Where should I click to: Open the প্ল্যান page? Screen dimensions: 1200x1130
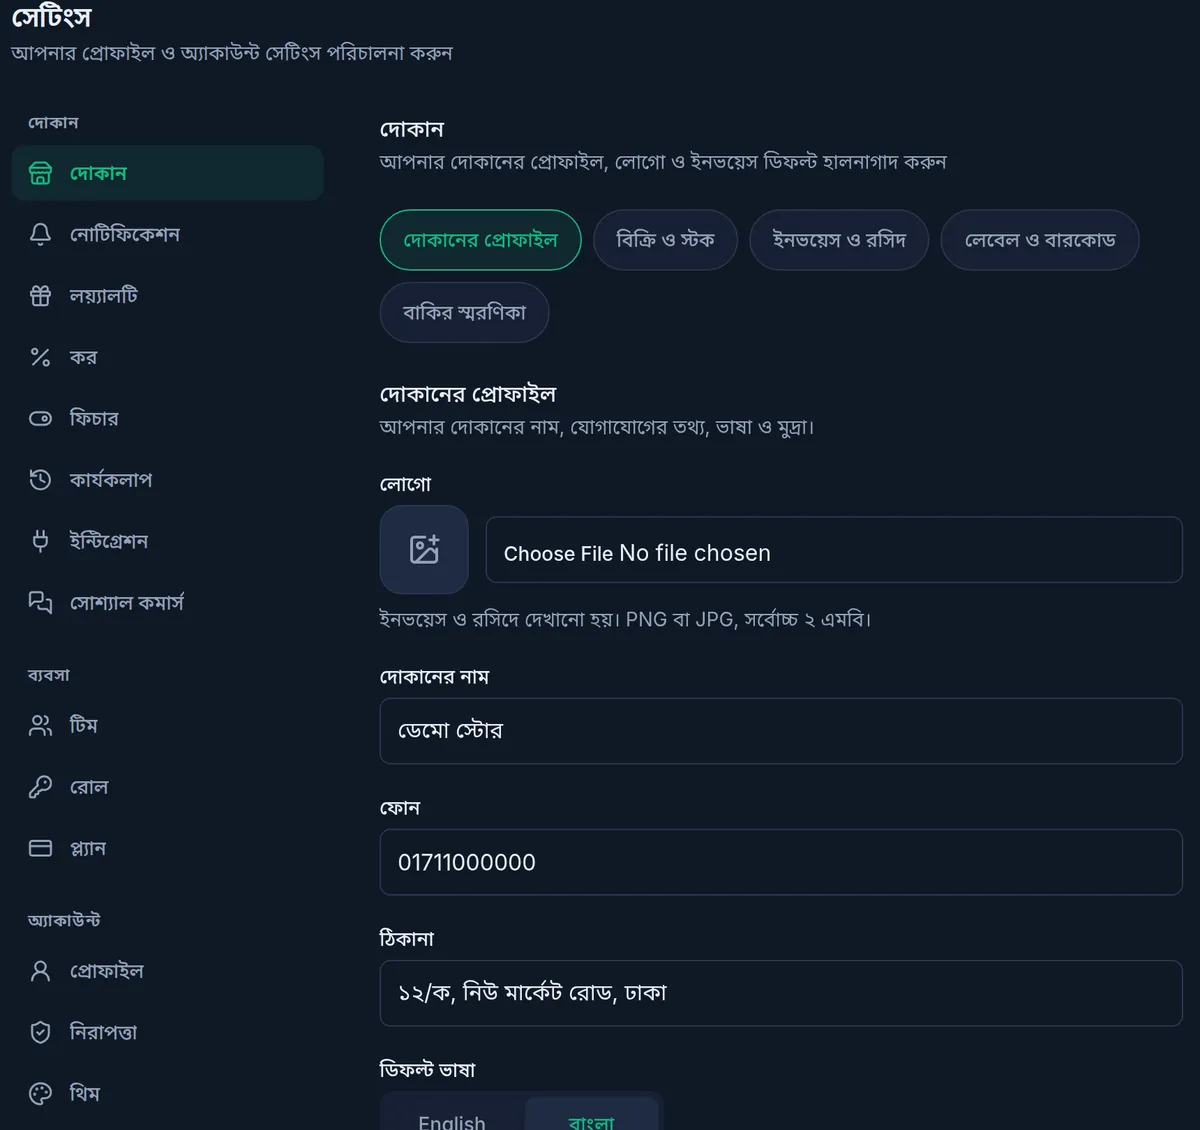[168, 848]
